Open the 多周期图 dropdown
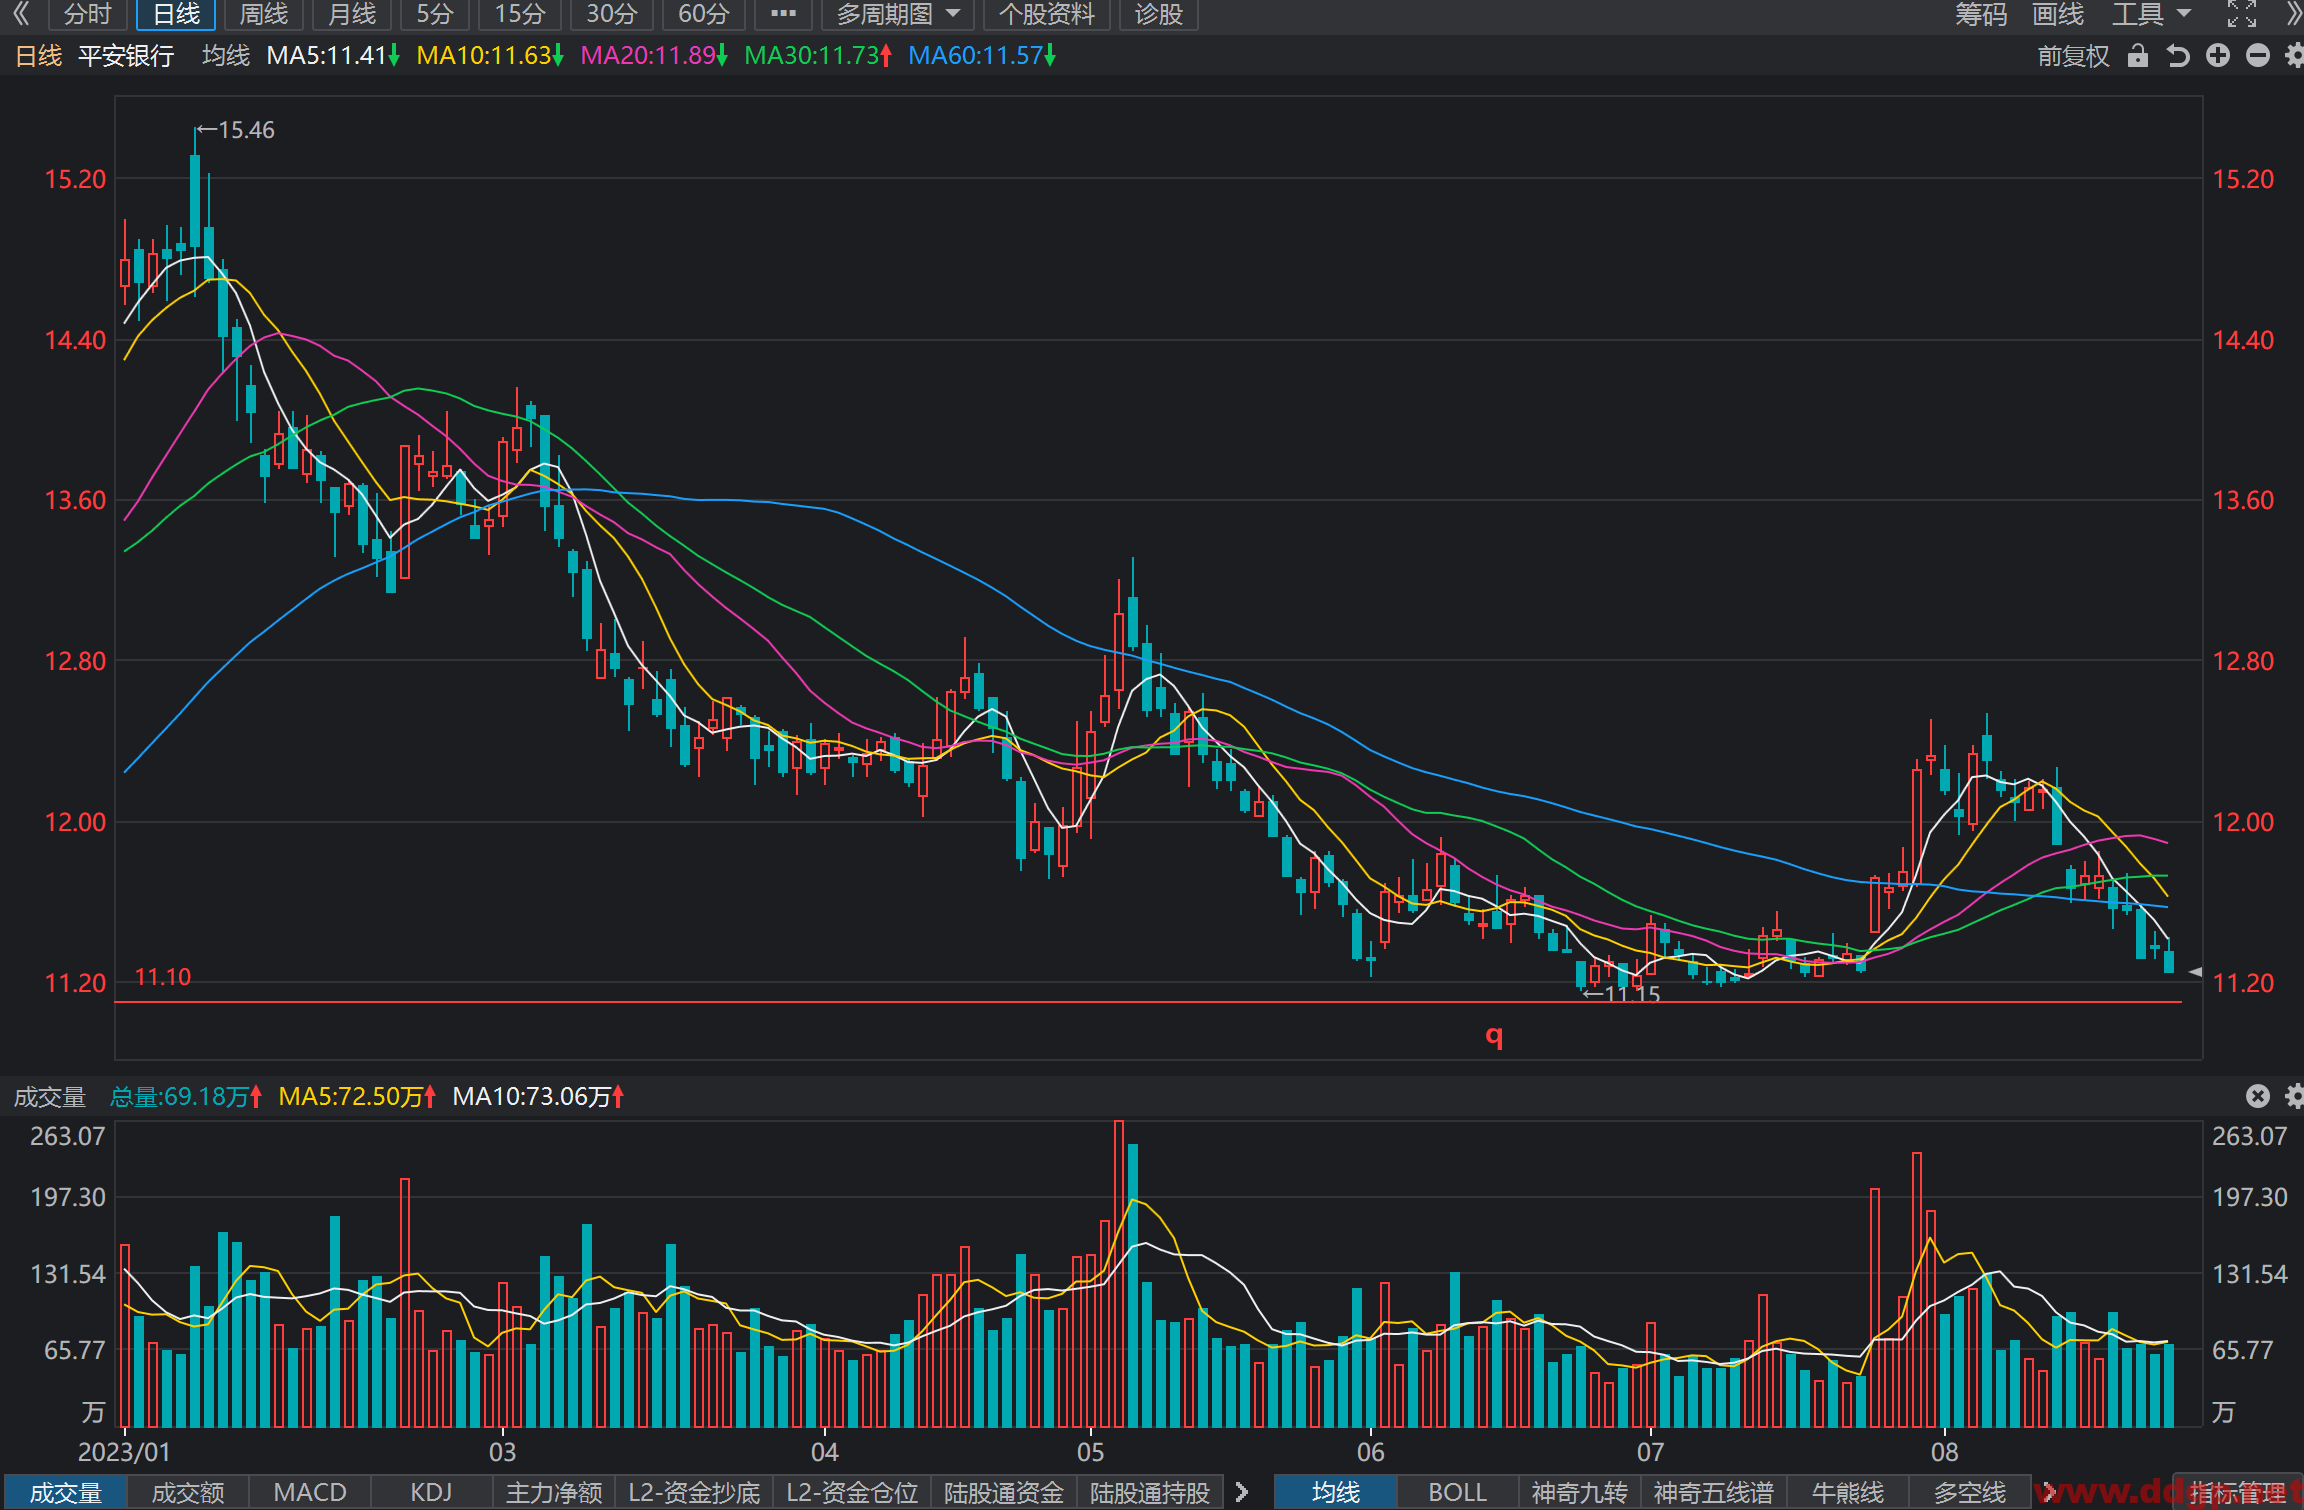 tap(898, 14)
